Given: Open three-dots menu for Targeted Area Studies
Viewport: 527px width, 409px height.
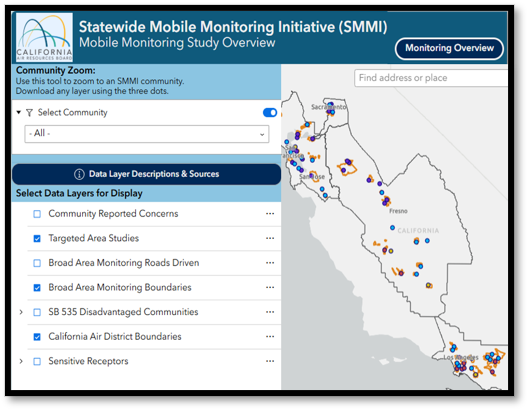Looking at the screenshot, I should click(270, 238).
